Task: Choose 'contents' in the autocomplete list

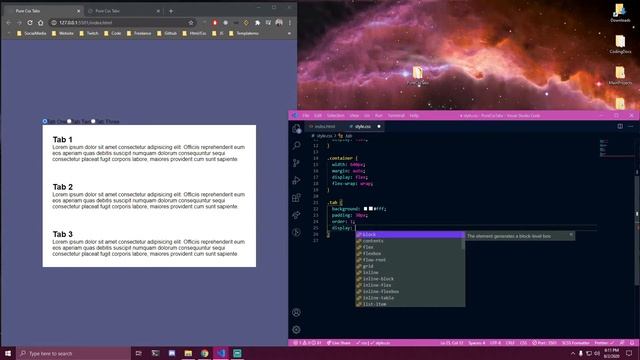Action: (x=410, y=241)
